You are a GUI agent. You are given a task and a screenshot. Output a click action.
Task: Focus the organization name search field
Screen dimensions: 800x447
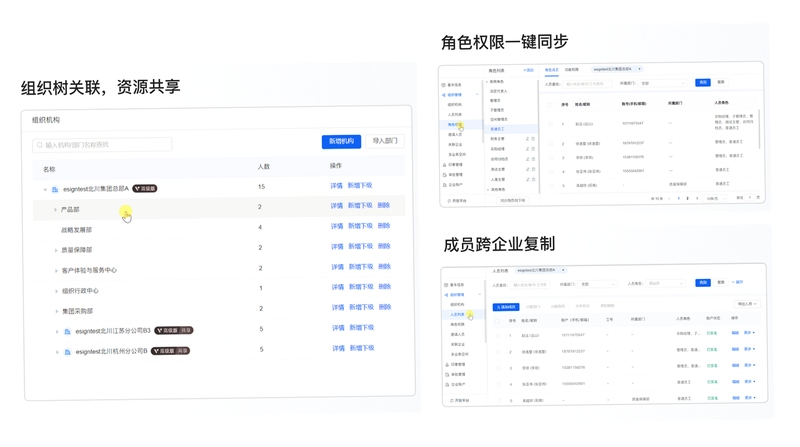click(x=102, y=145)
